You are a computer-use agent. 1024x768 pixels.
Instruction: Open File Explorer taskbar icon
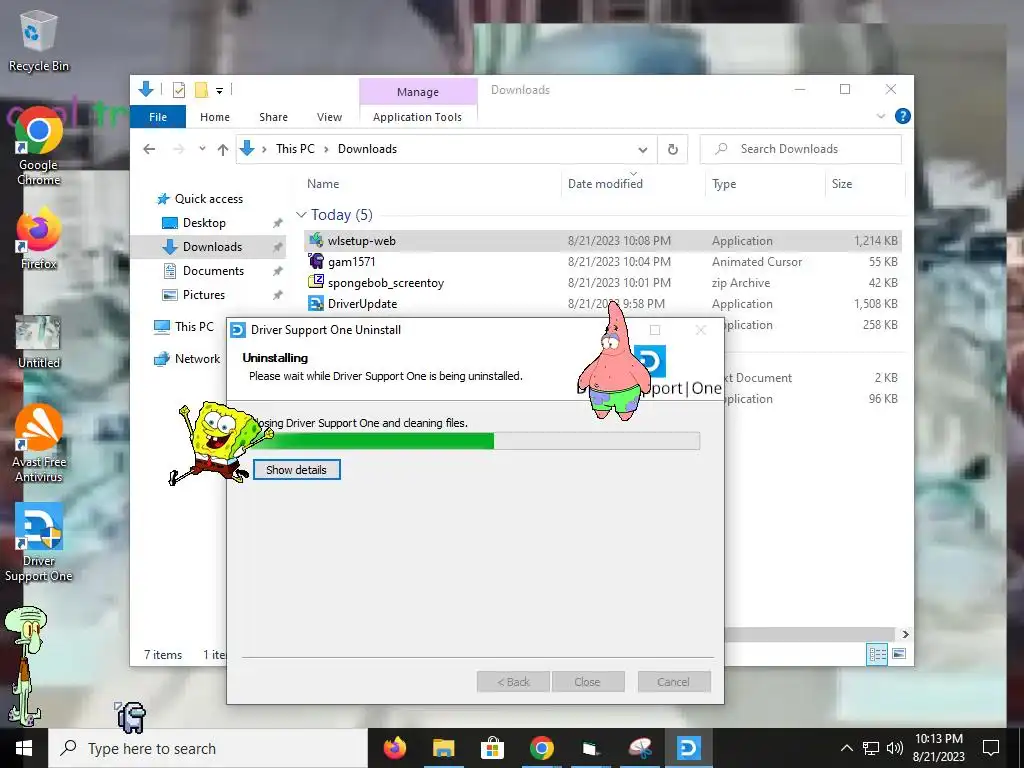(443, 748)
